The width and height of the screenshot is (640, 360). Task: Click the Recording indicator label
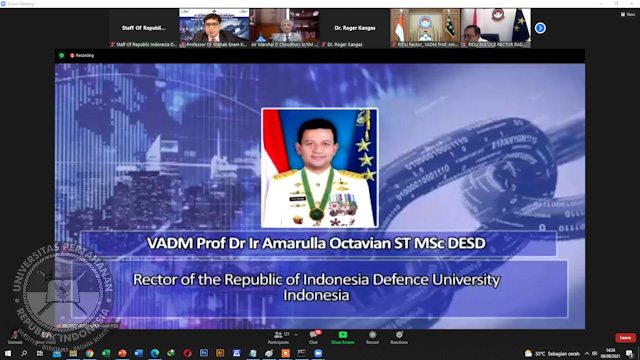82,55
